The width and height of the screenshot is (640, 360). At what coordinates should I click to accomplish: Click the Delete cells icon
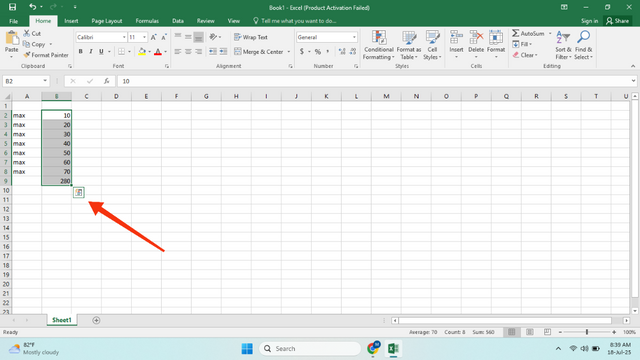point(476,38)
